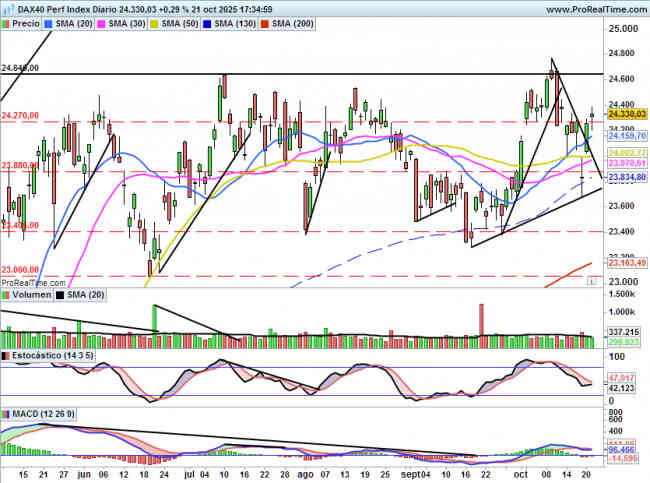650x483 pixels.
Task: Click the Volumen indicator legend icon
Action: coord(6,296)
